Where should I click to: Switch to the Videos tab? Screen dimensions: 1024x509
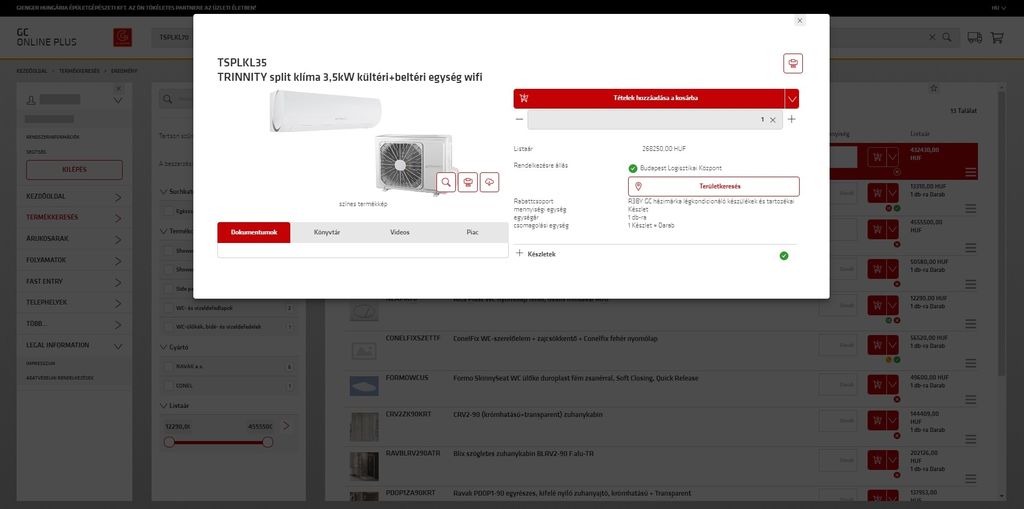tap(400, 233)
